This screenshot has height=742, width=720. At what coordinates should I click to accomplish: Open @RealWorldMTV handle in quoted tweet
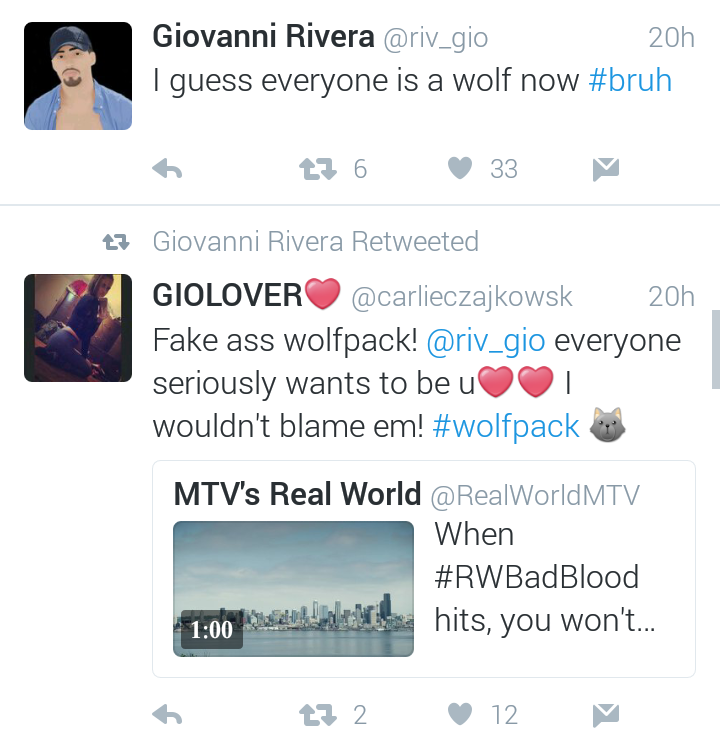tap(535, 495)
